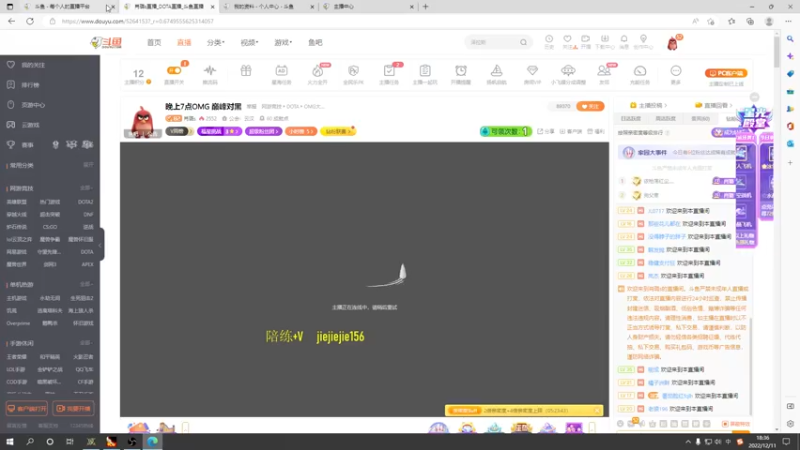Click the Douyu logo in the header
Image resolution: width=800 pixels, height=450 pixels.
coord(106,42)
